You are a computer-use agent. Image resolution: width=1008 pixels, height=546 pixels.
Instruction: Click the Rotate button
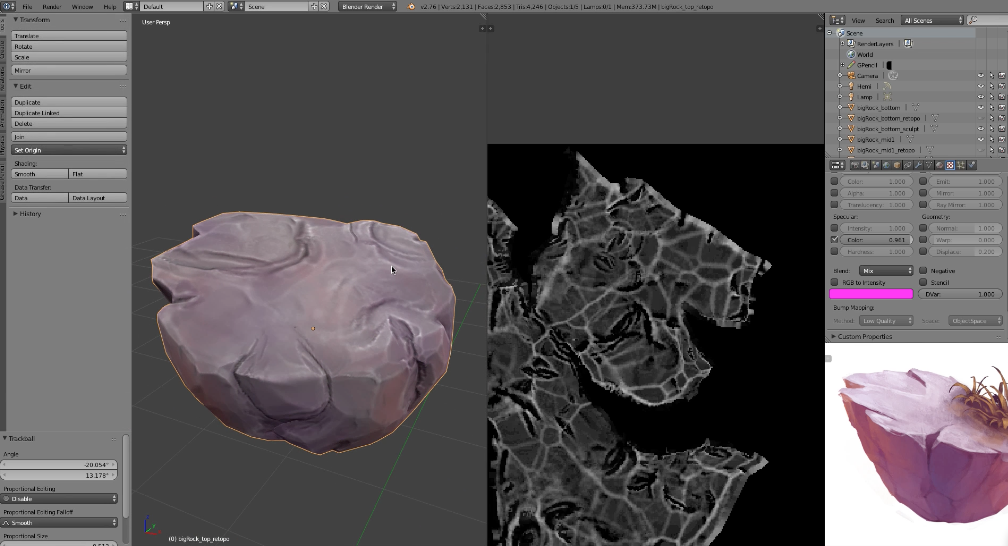pos(69,46)
